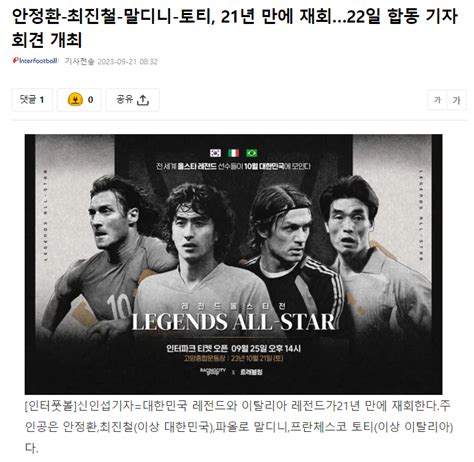Click the 공유 share upload arrow icon
This screenshot has height=462, width=474.
pos(143,100)
